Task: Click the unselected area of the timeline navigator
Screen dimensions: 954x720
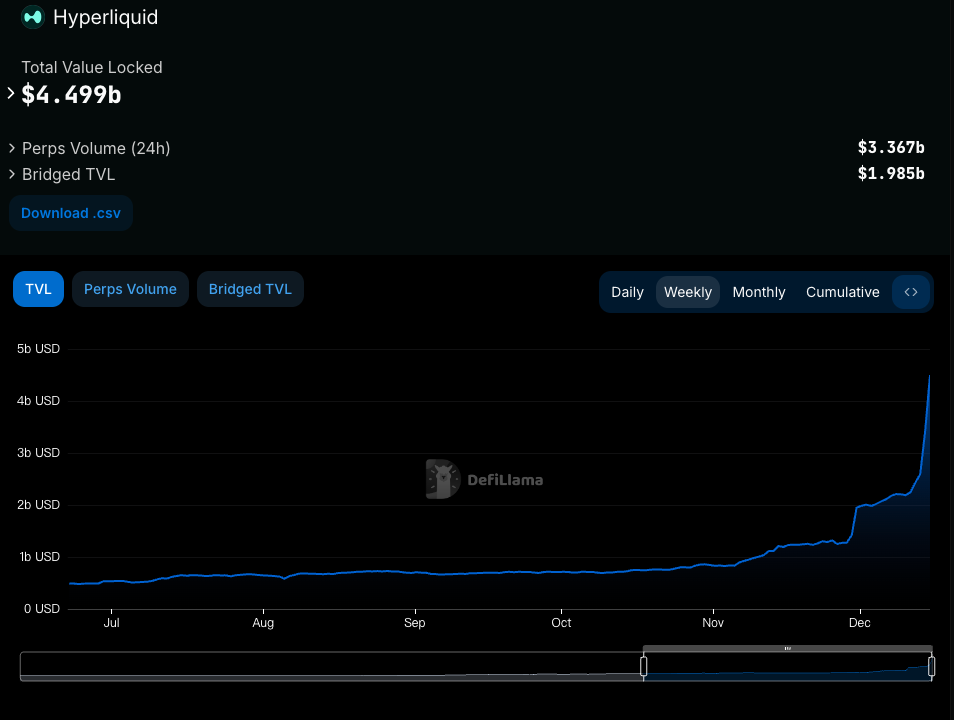Action: (330, 666)
